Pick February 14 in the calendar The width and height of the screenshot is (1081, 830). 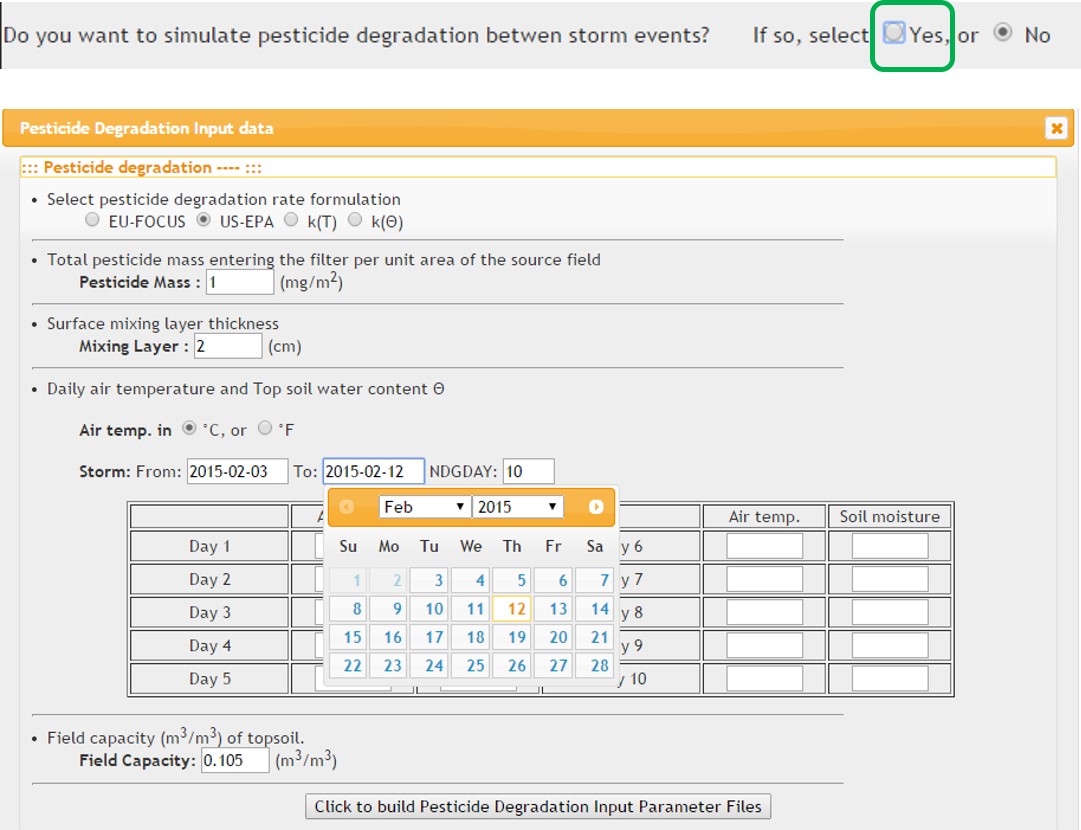click(595, 609)
